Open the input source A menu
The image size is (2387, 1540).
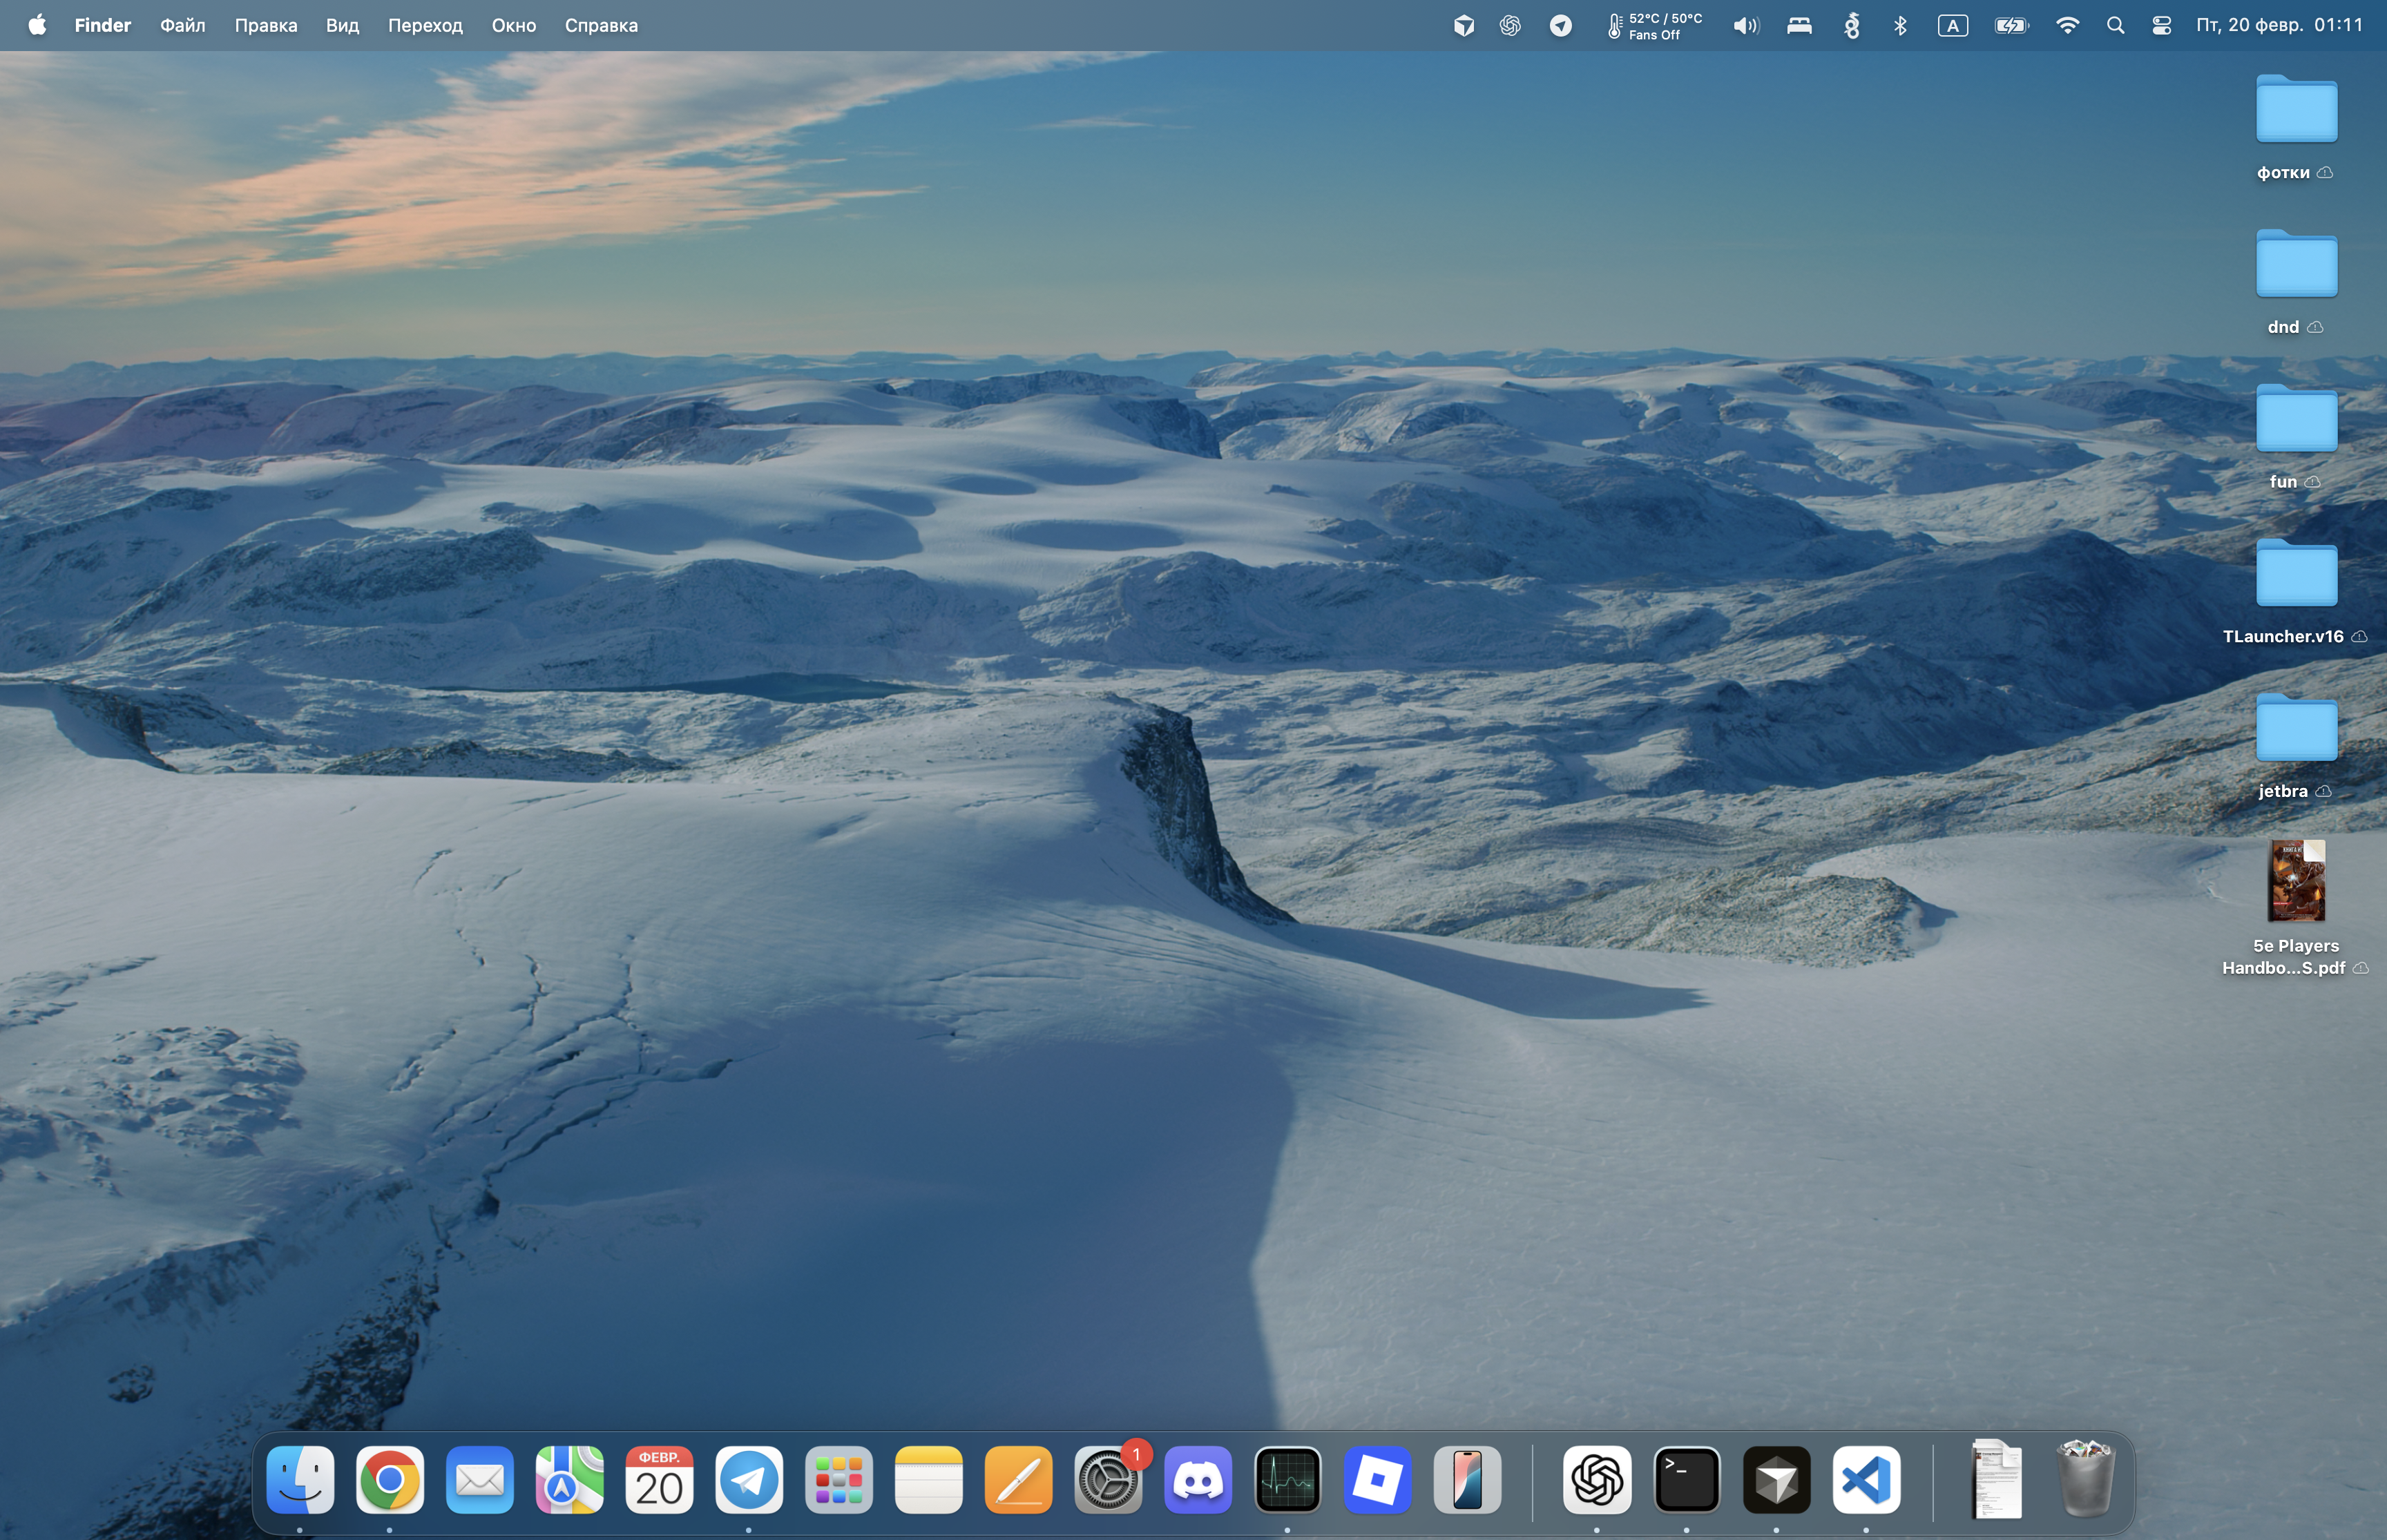[1952, 26]
